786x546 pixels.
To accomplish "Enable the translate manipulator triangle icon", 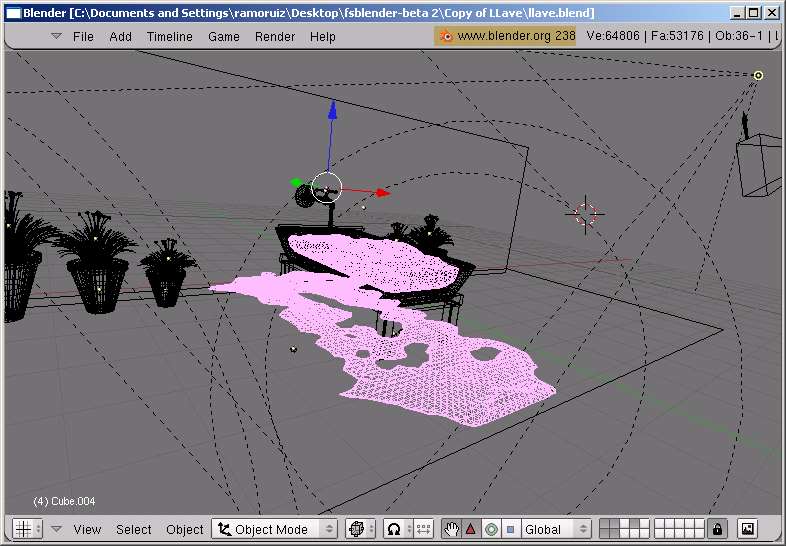I will (x=471, y=529).
